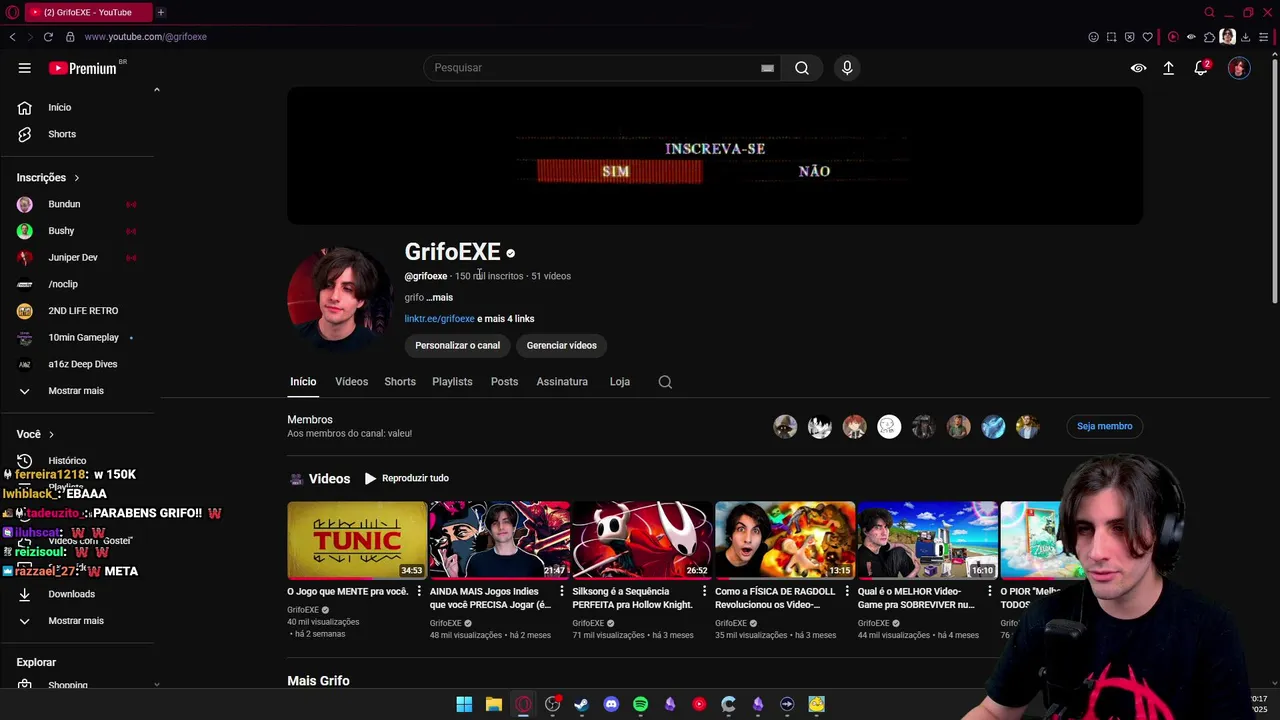Click Gerenciar vídeos button
Image resolution: width=1280 pixels, height=720 pixels.
click(x=561, y=346)
